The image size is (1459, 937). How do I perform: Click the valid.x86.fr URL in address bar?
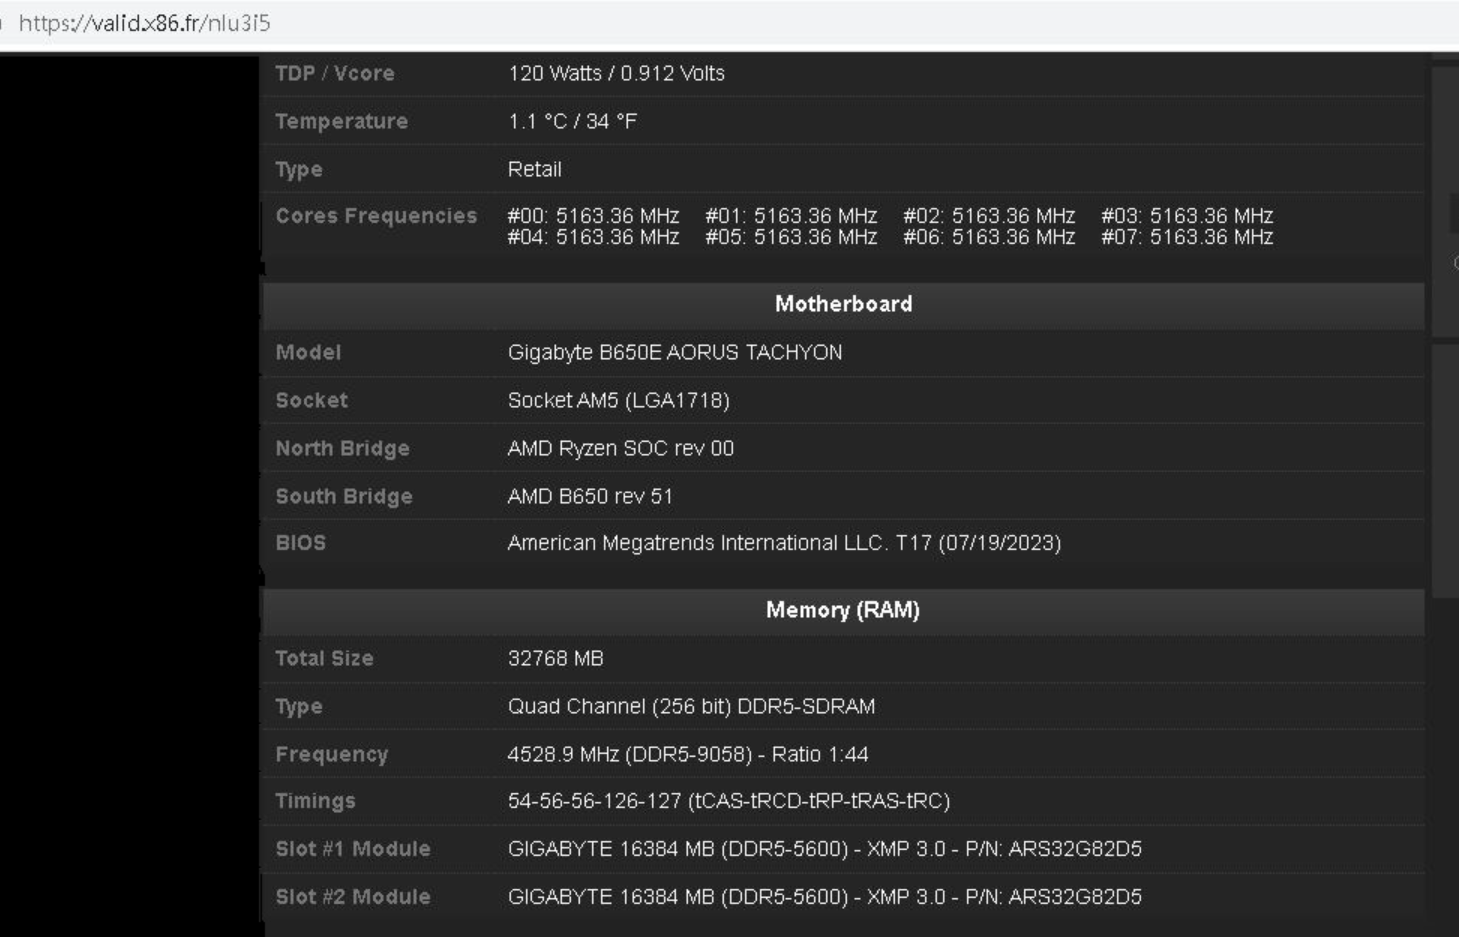(145, 23)
